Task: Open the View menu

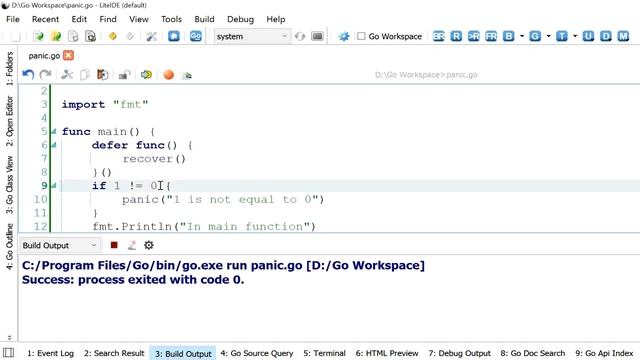Action: click(x=139, y=19)
